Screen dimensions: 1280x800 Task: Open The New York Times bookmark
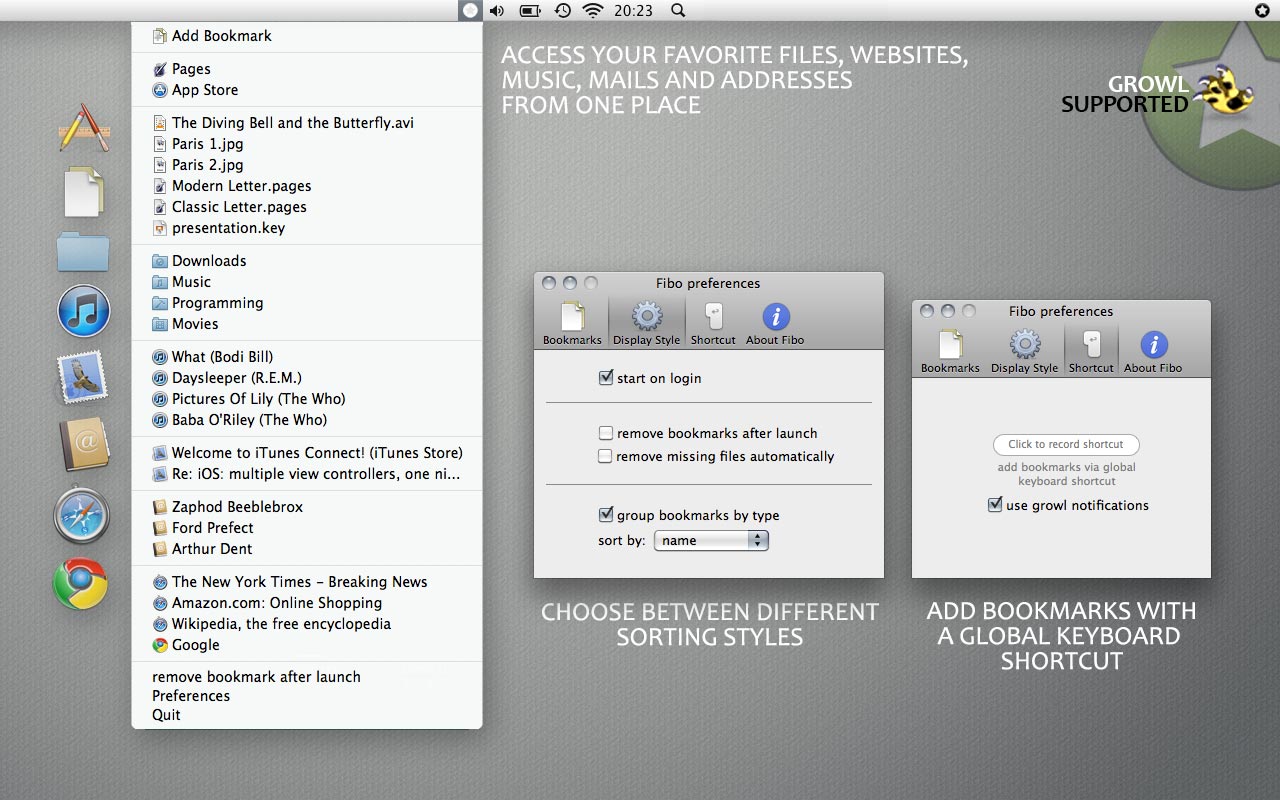(307, 582)
